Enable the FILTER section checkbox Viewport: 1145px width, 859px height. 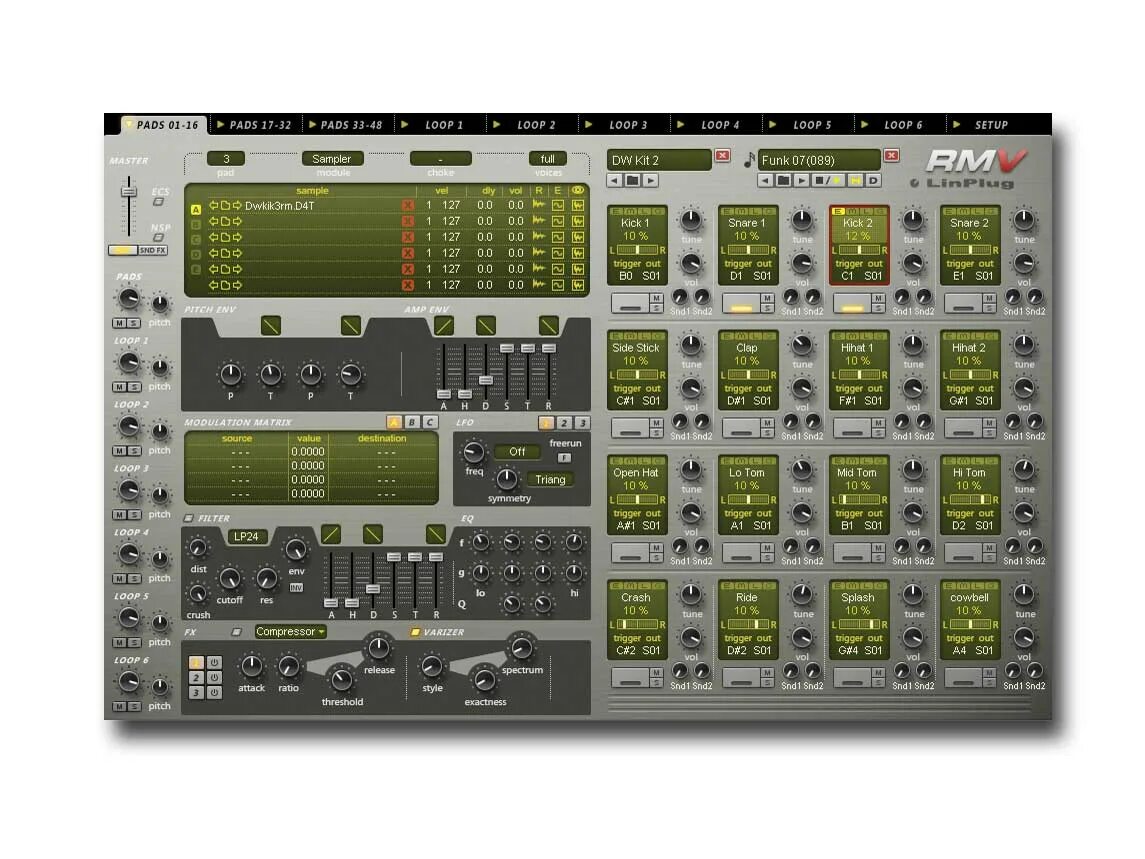188,519
